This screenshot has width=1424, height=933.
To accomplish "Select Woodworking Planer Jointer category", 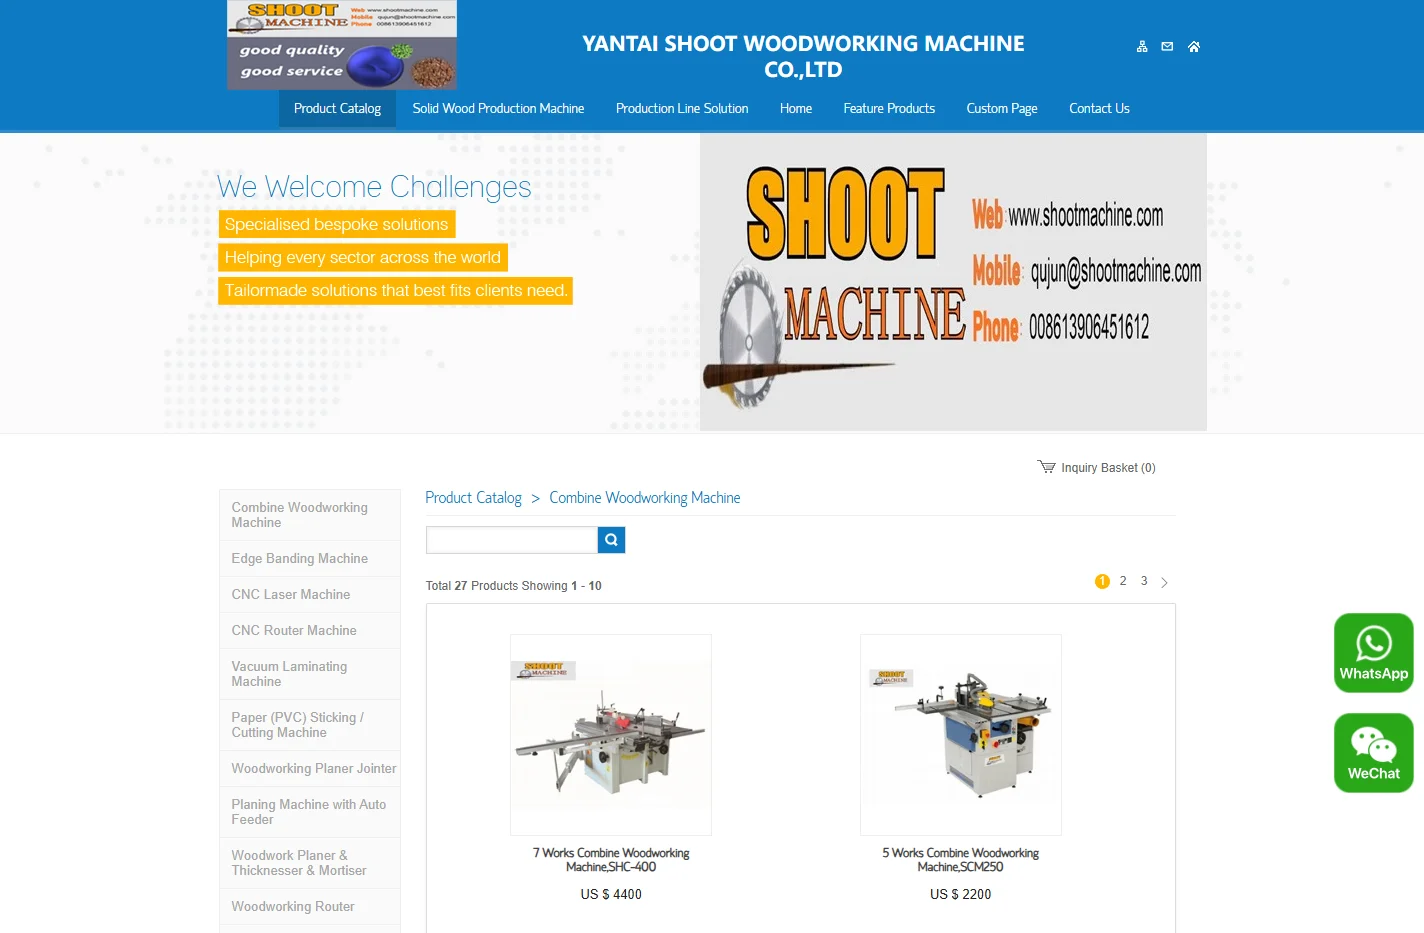I will pyautogui.click(x=310, y=769).
